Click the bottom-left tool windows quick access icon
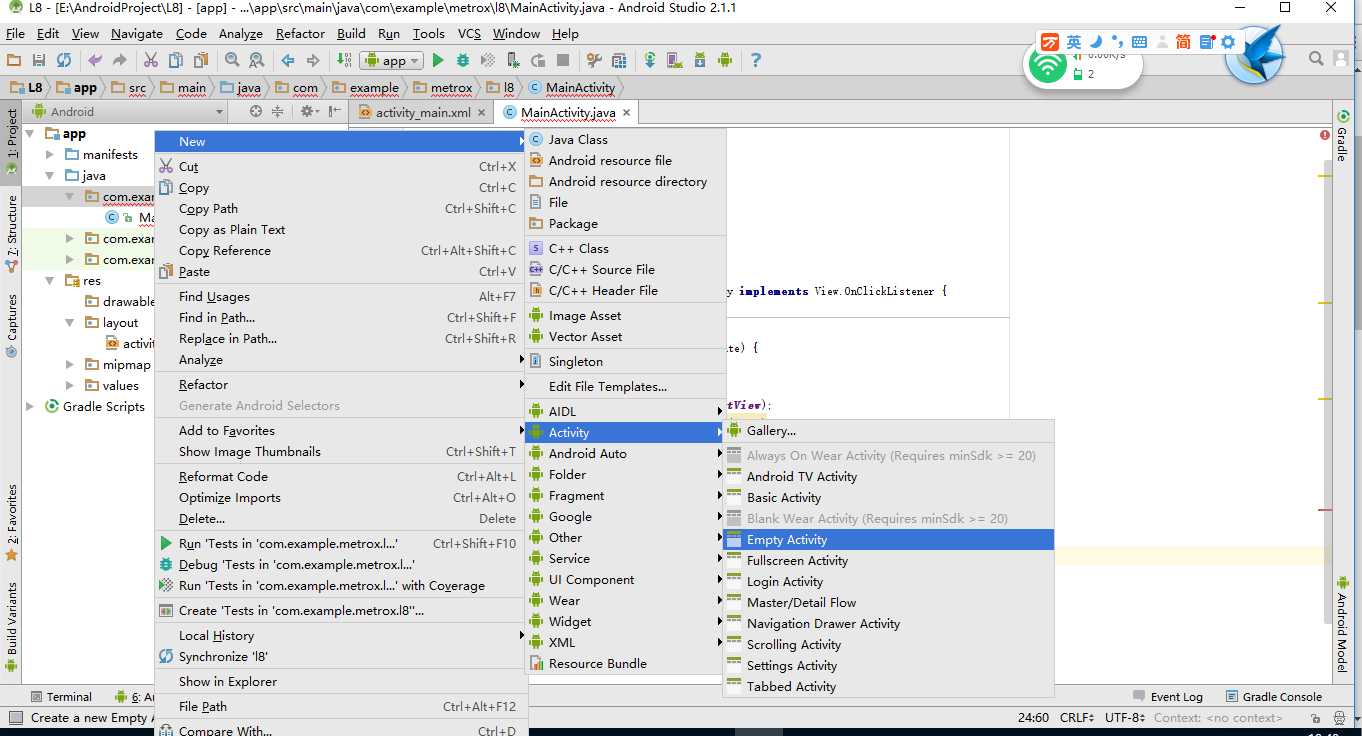This screenshot has height=736, width=1362. (x=14, y=718)
